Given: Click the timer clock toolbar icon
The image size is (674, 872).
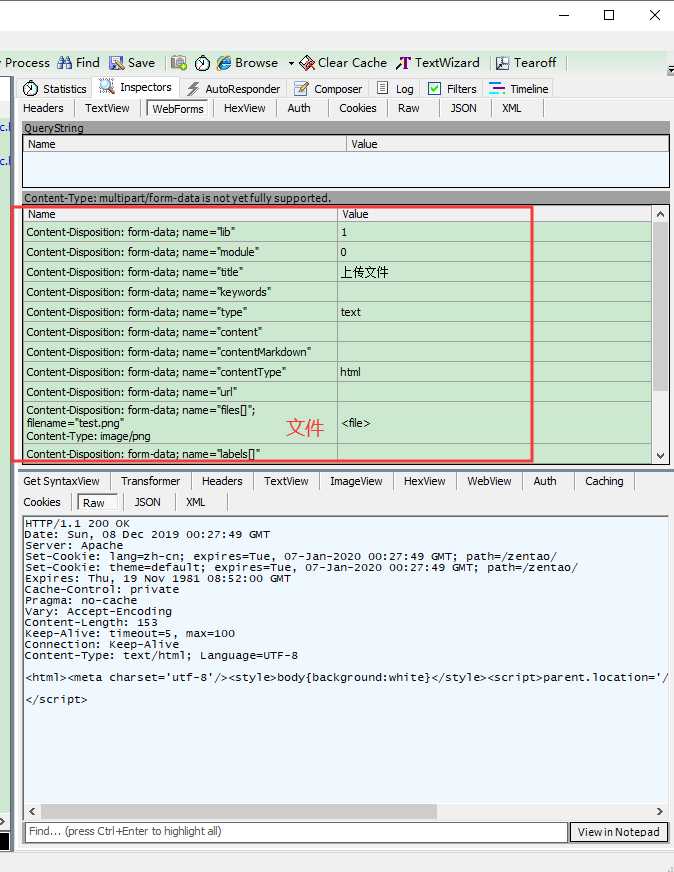Looking at the screenshot, I should 202,63.
